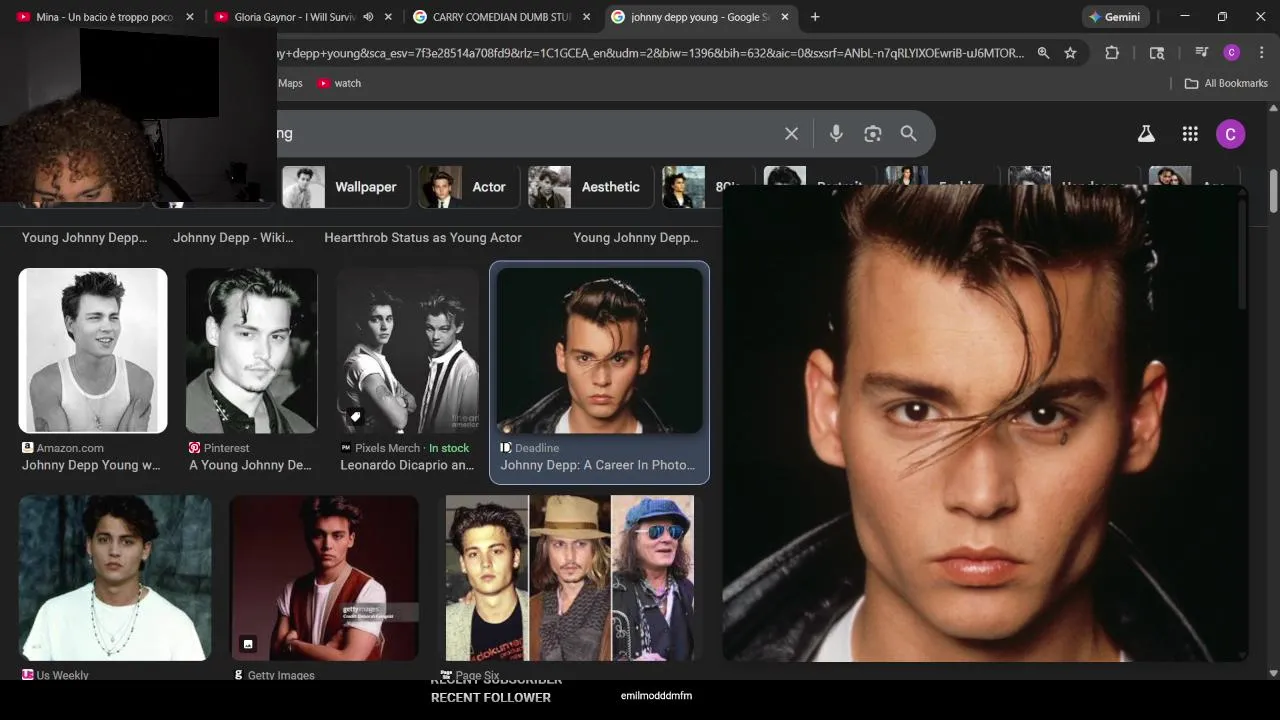The height and width of the screenshot is (720, 1280).
Task: Click the page vertical scrollbar
Action: coord(1273,190)
